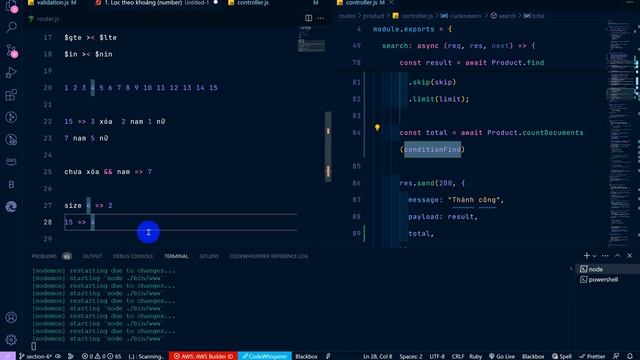
Task: Open the Search view in activity bar
Action: click(x=11, y=27)
